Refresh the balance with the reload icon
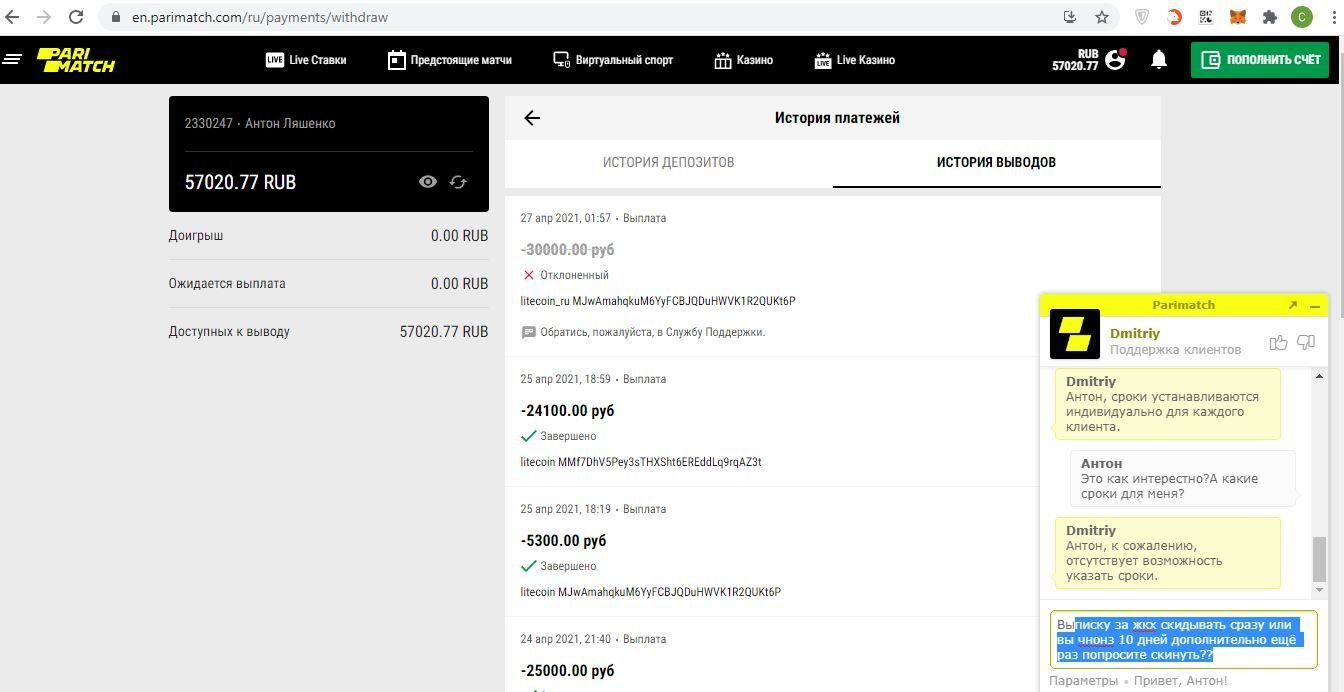Viewport: 1344px width, 692px height. click(x=458, y=182)
